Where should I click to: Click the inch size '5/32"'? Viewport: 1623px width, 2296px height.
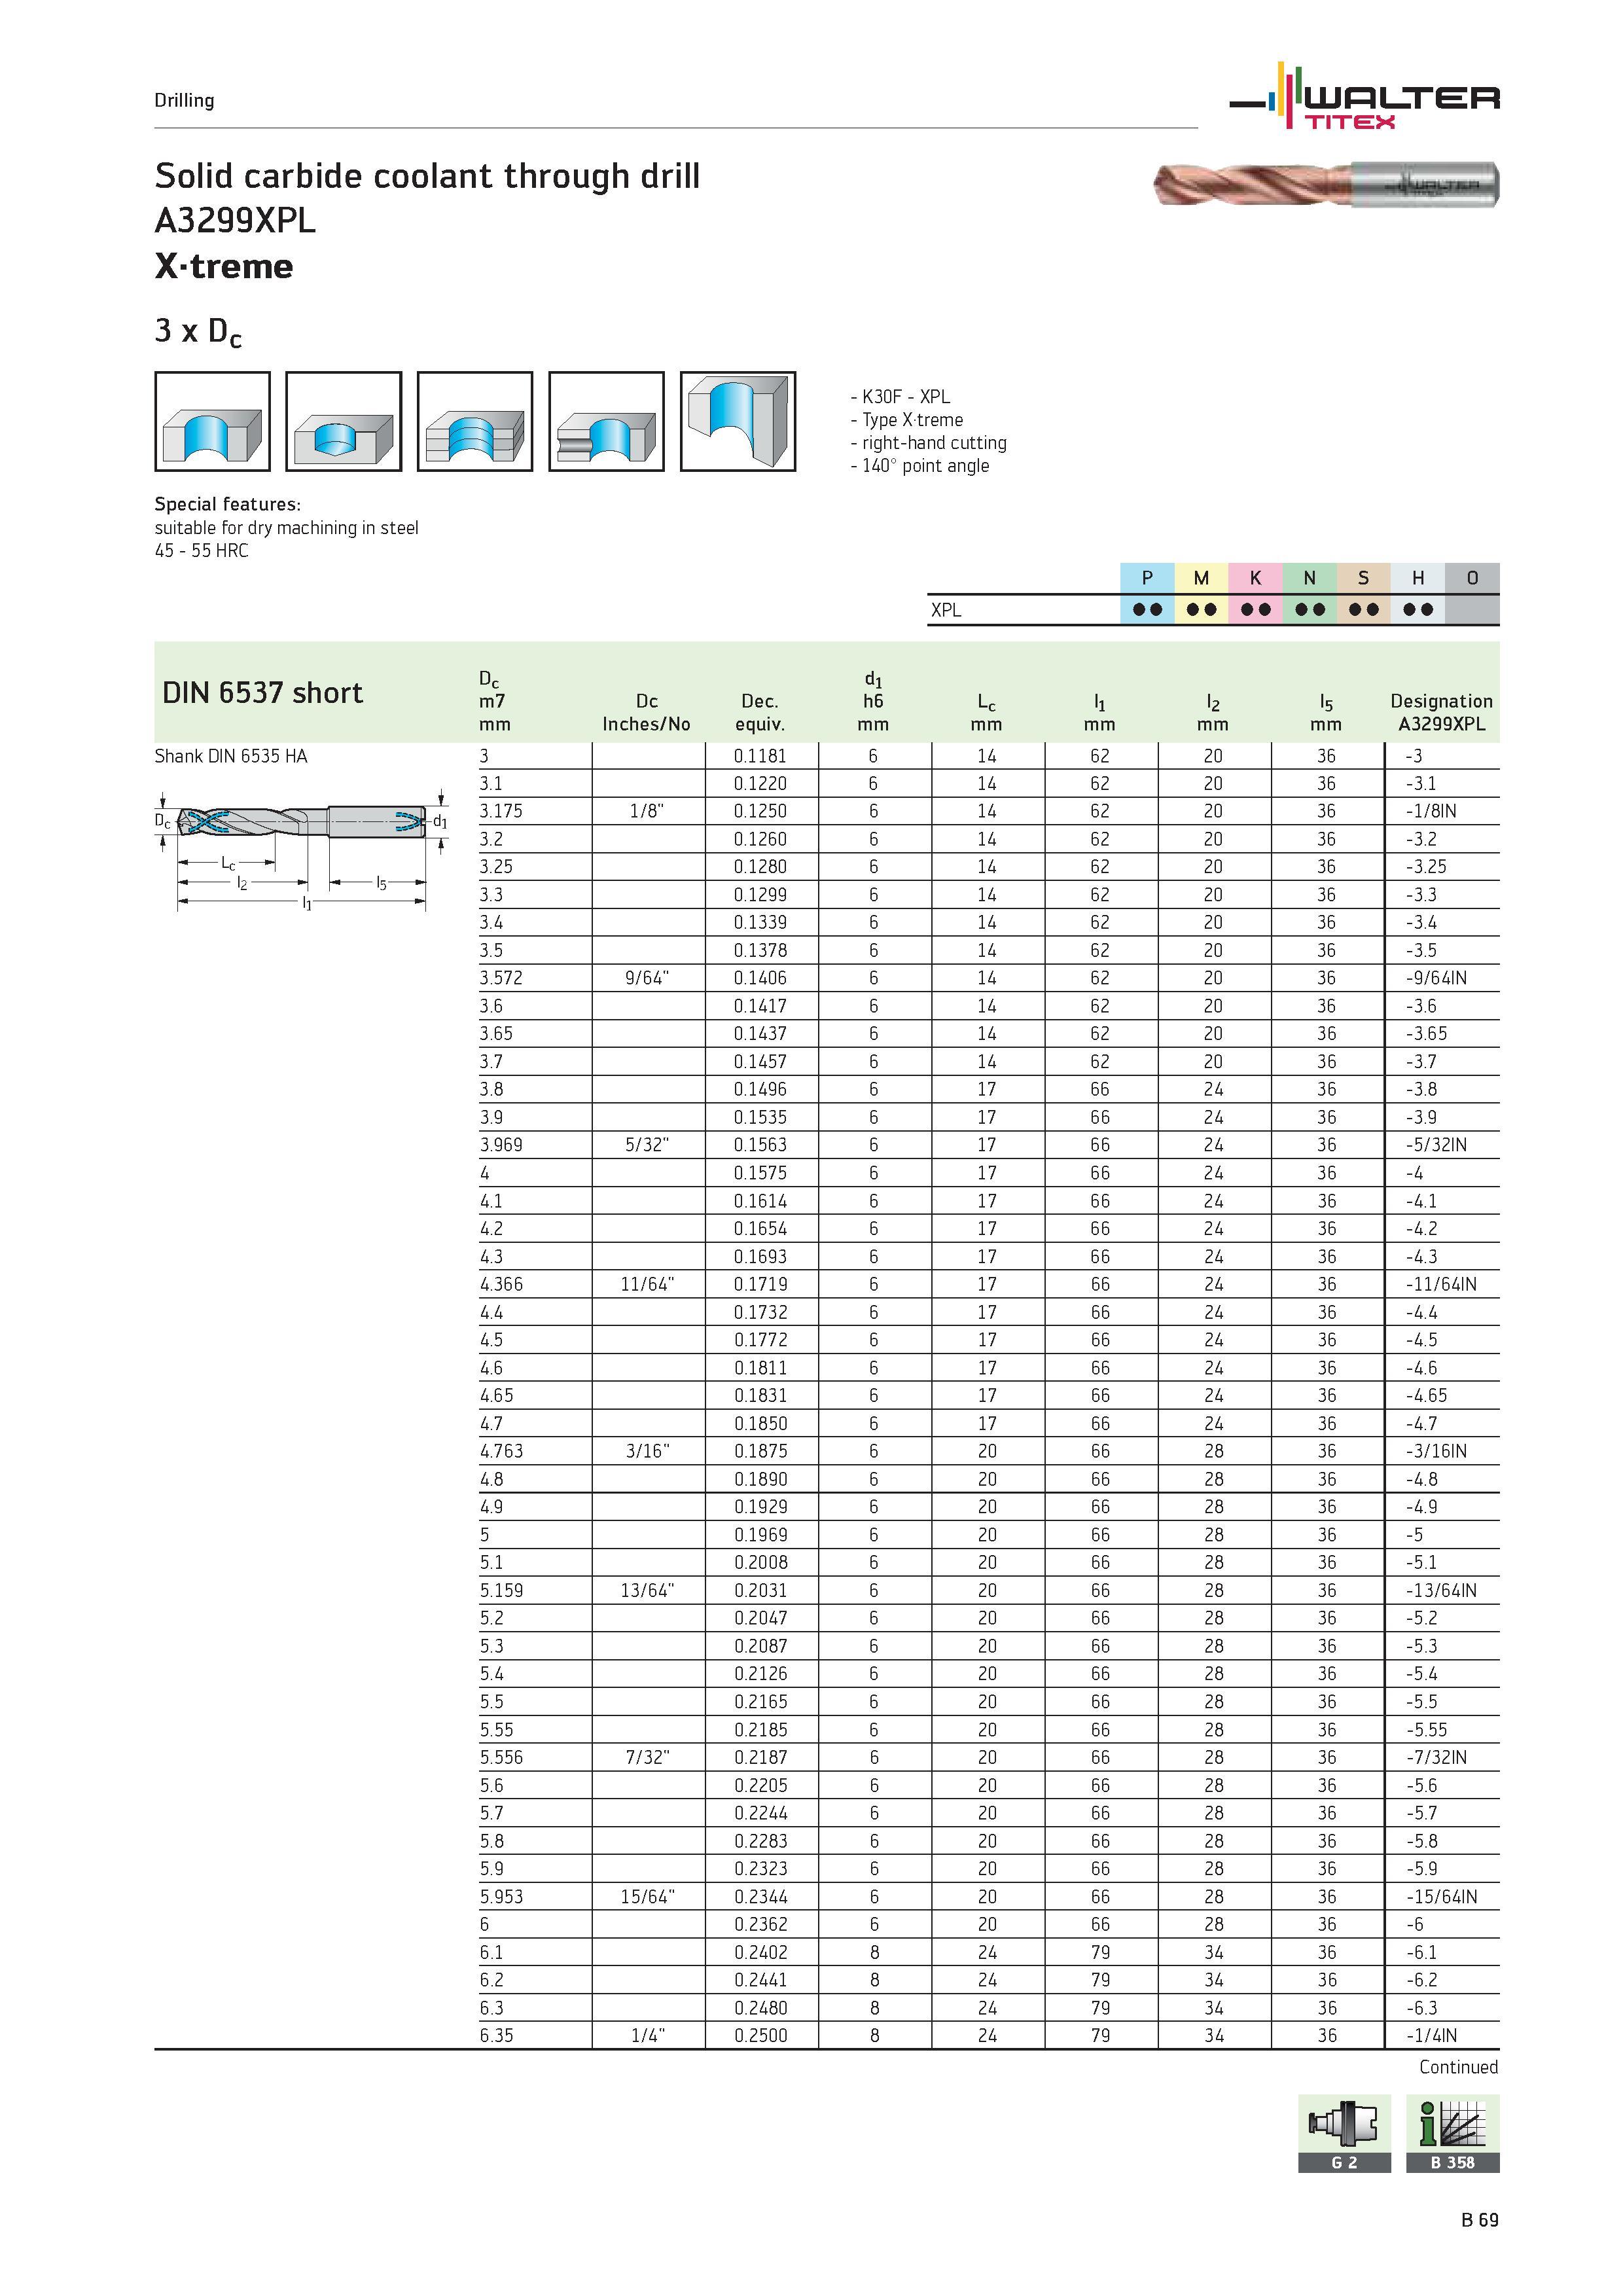pos(647,1145)
